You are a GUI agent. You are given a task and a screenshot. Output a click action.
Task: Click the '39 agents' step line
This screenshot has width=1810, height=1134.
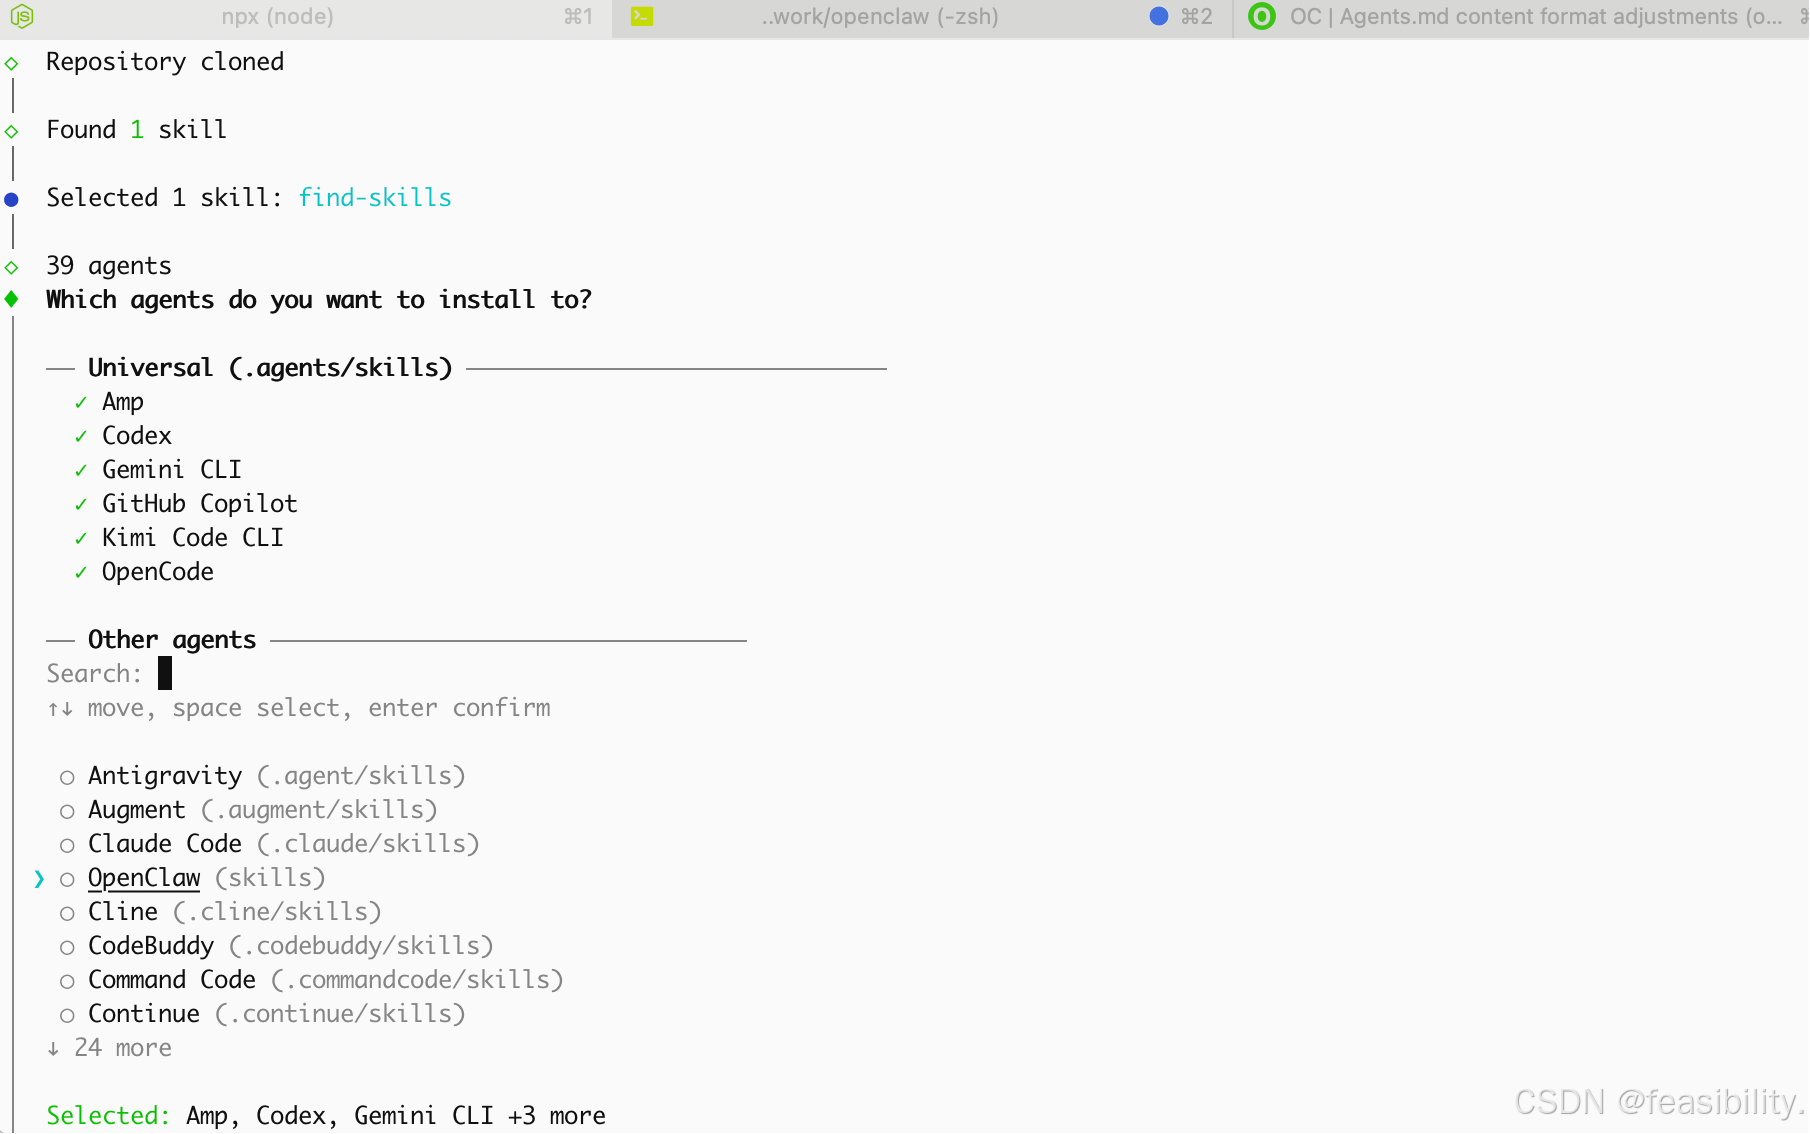click(x=109, y=266)
